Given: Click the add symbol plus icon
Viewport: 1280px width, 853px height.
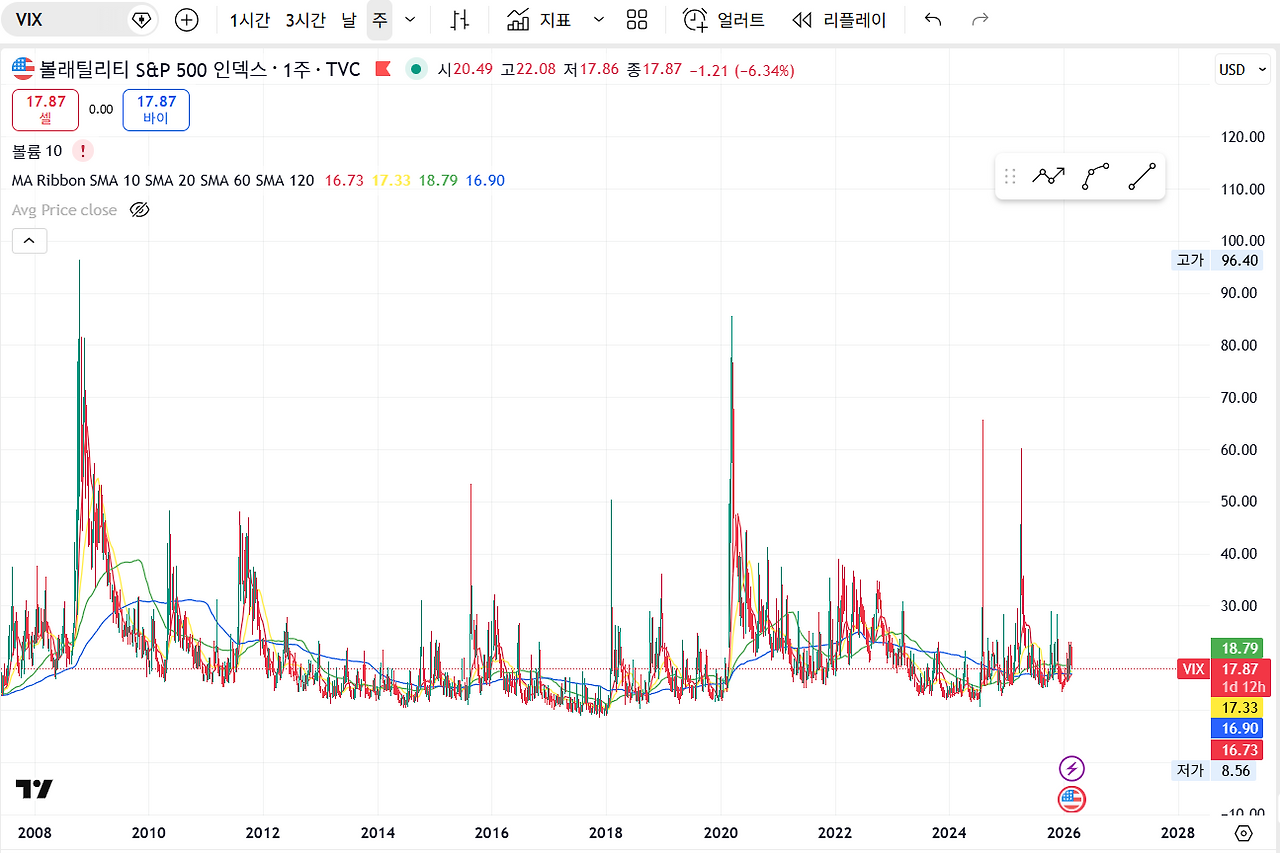Looking at the screenshot, I should pyautogui.click(x=186, y=20).
